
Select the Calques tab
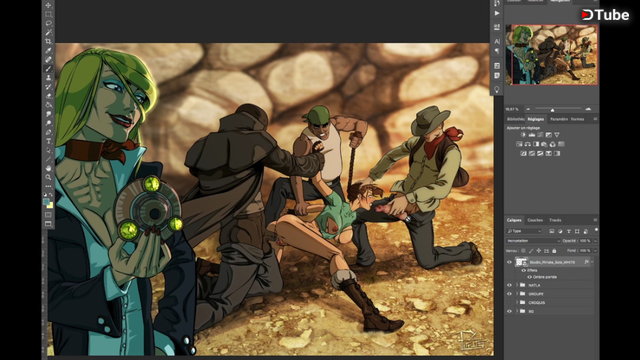pos(514,220)
